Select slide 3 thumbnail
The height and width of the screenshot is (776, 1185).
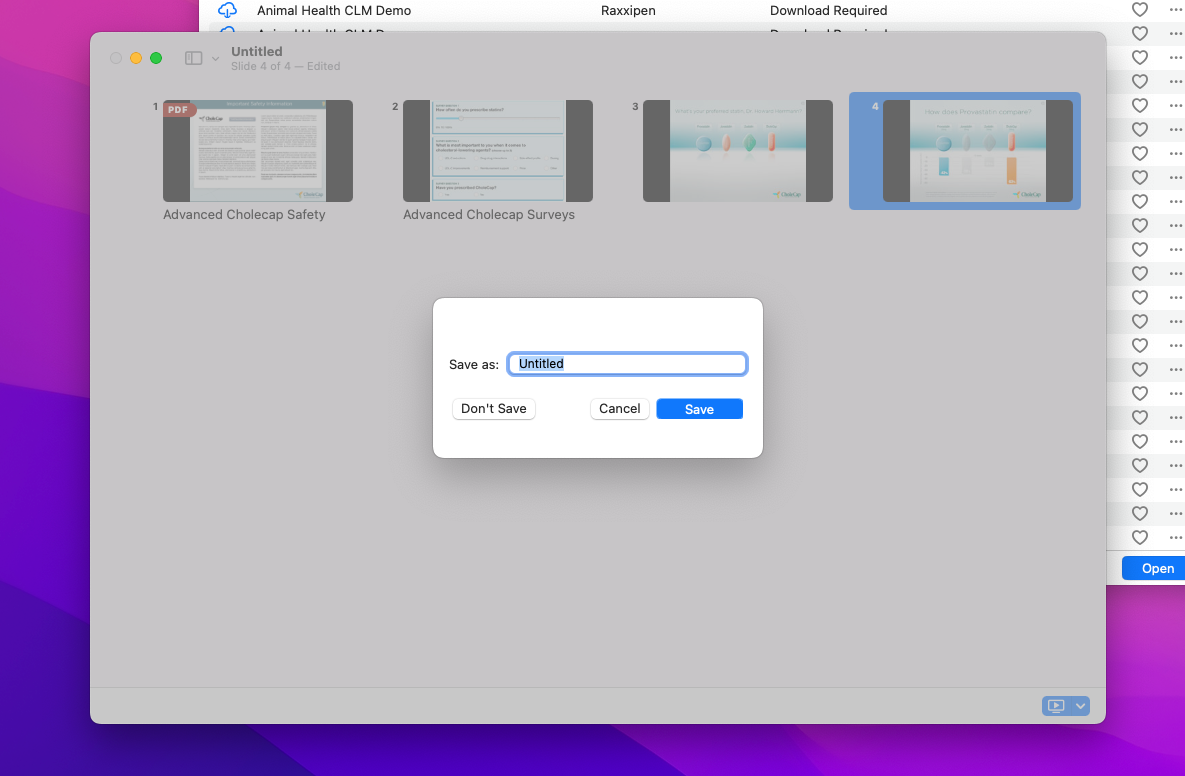(x=738, y=151)
